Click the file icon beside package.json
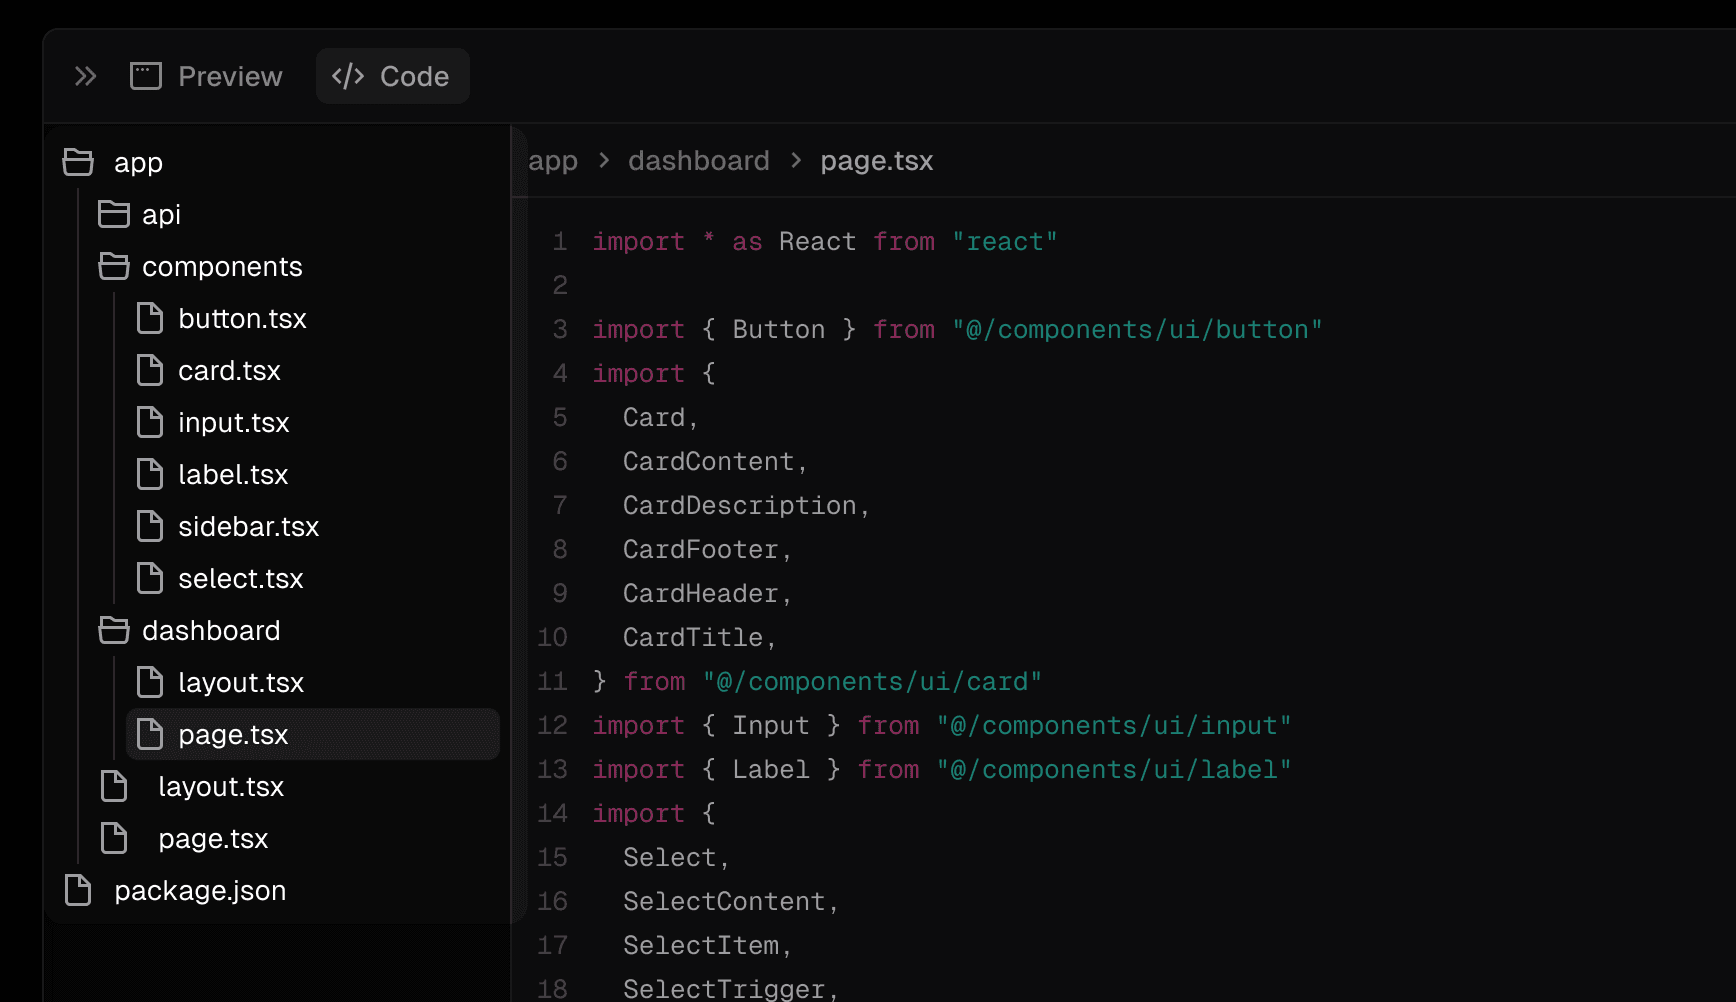 coord(78,890)
